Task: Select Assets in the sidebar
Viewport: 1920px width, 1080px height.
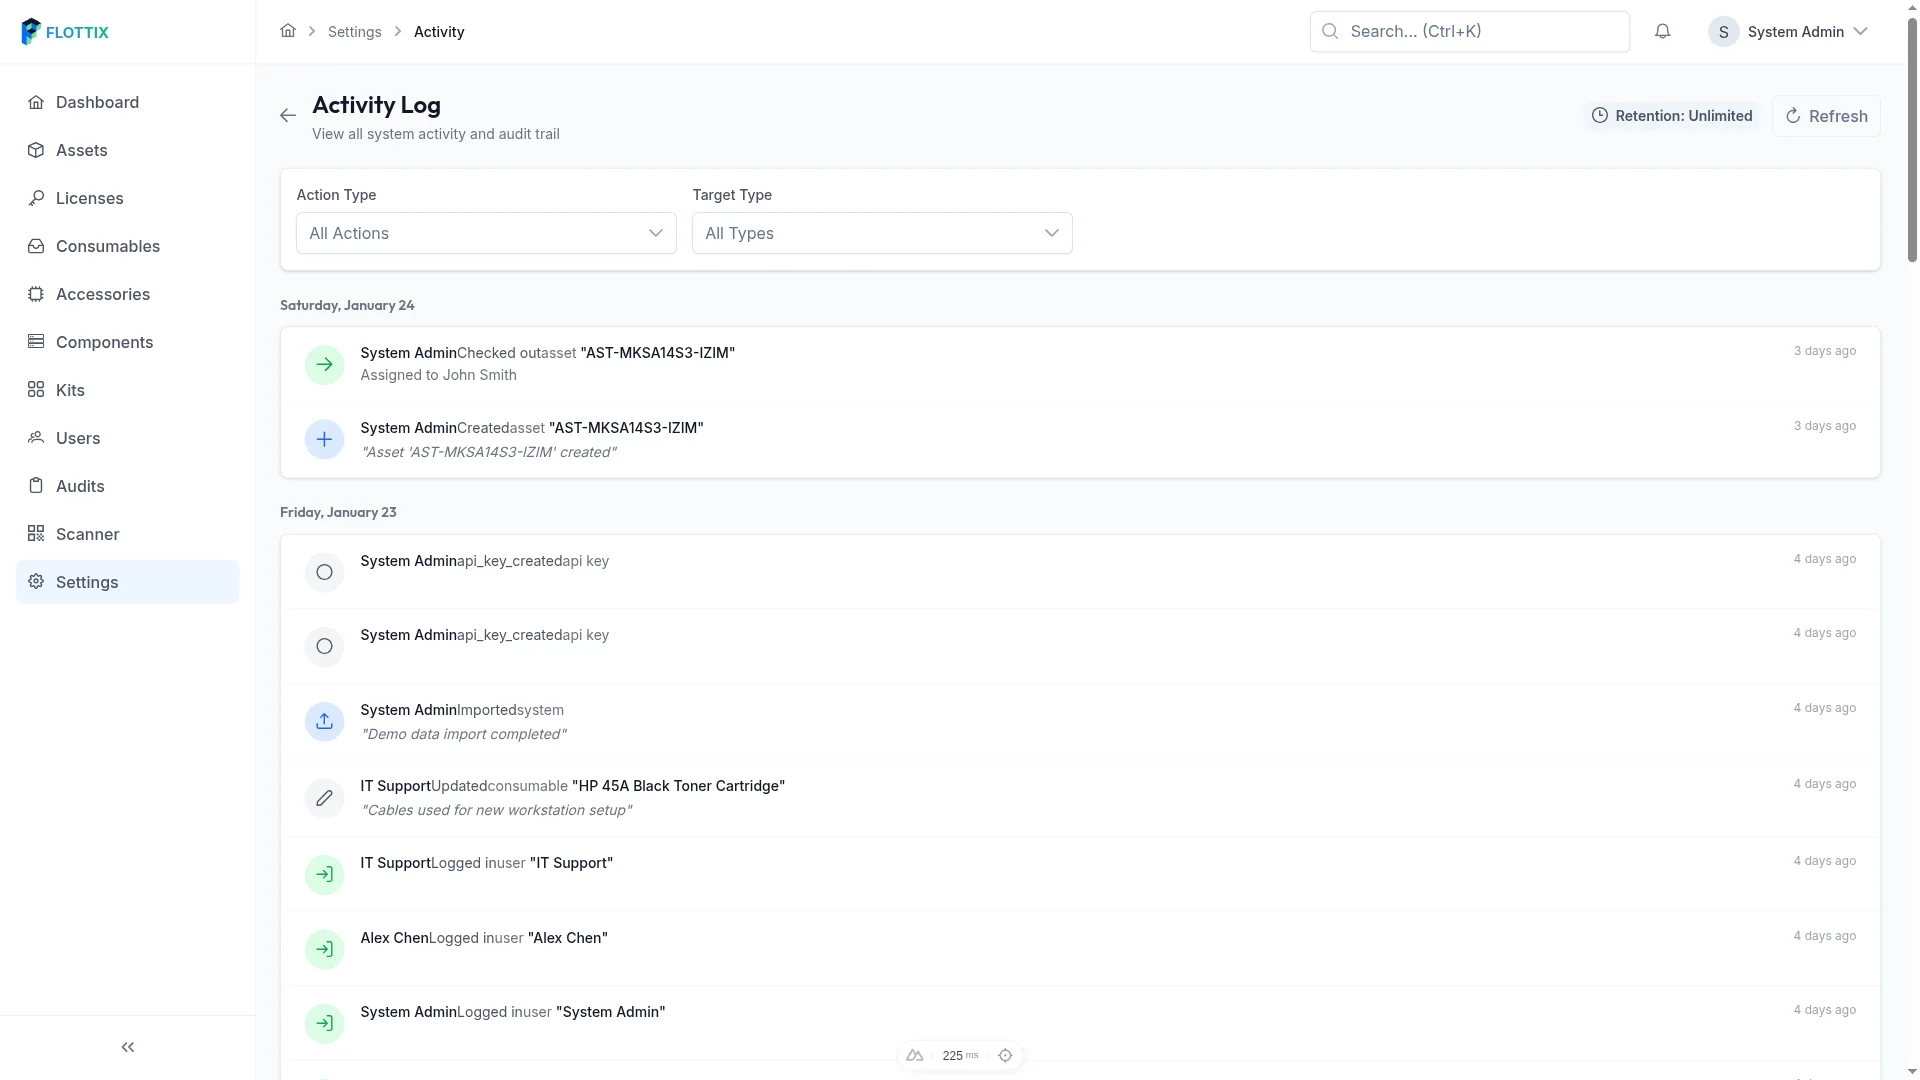Action: tap(80, 150)
